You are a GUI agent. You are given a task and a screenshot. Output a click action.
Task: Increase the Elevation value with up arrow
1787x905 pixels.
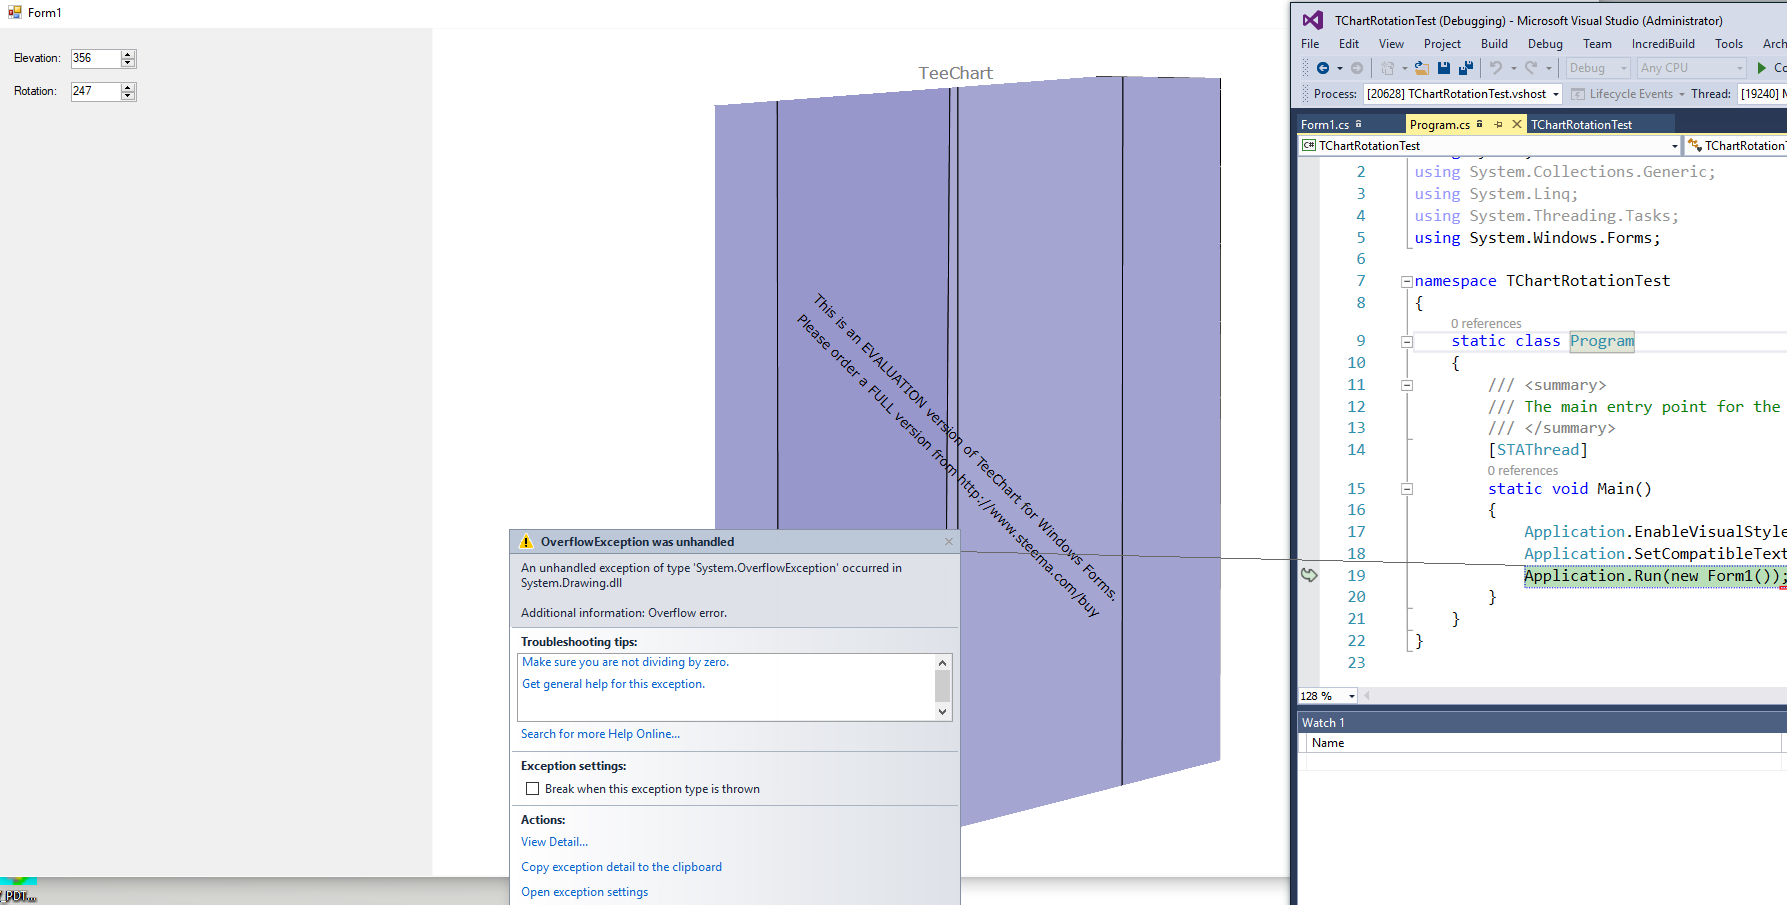pos(128,54)
